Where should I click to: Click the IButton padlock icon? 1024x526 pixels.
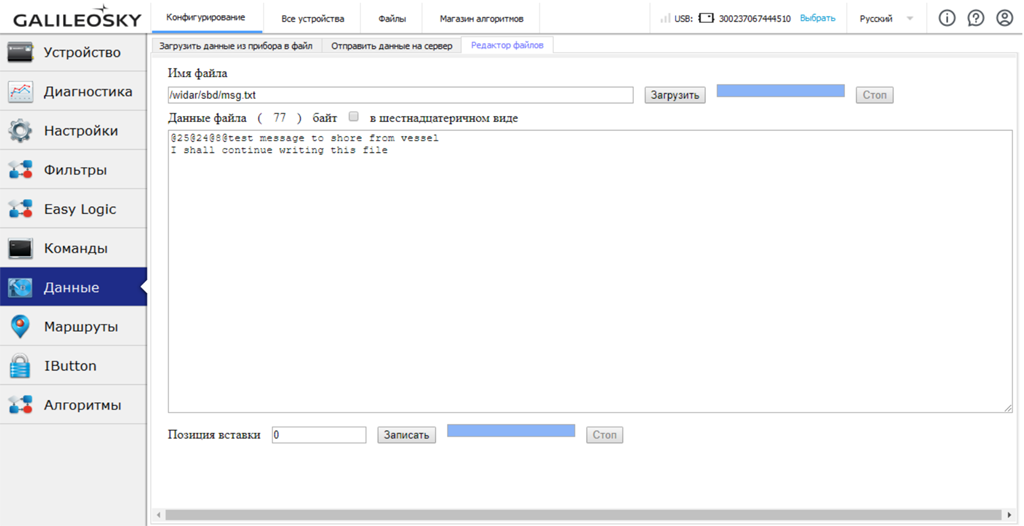(20, 366)
